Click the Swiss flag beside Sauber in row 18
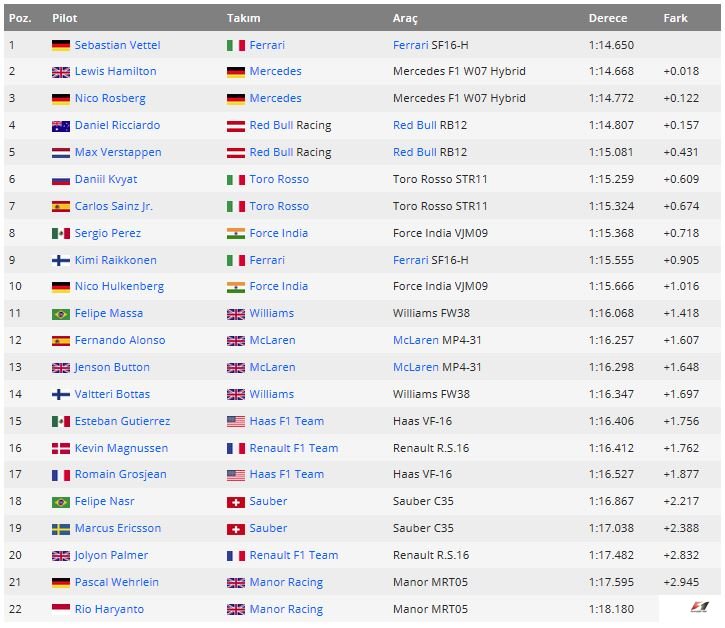Viewport: 725px width, 628px height. pos(236,502)
